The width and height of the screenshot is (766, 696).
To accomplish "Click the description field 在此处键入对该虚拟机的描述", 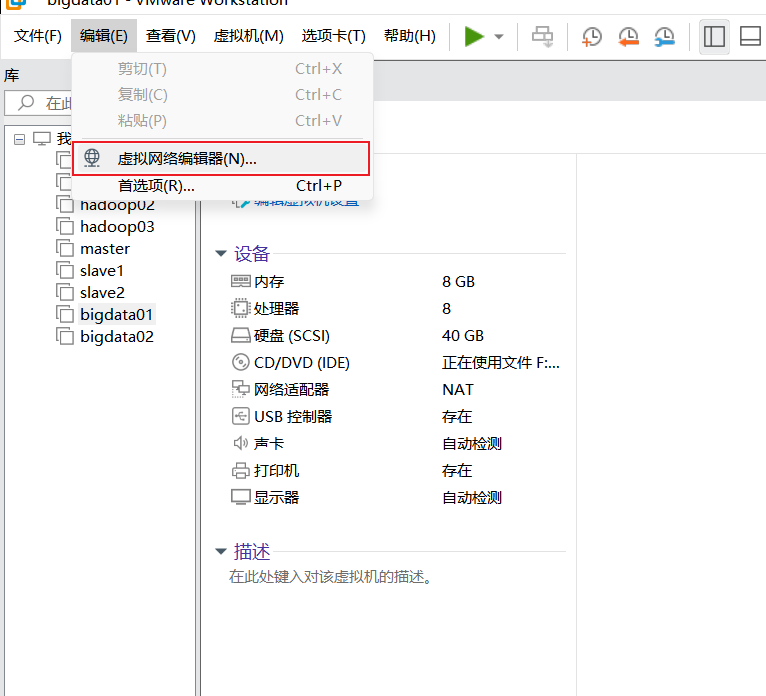I will [x=331, y=577].
